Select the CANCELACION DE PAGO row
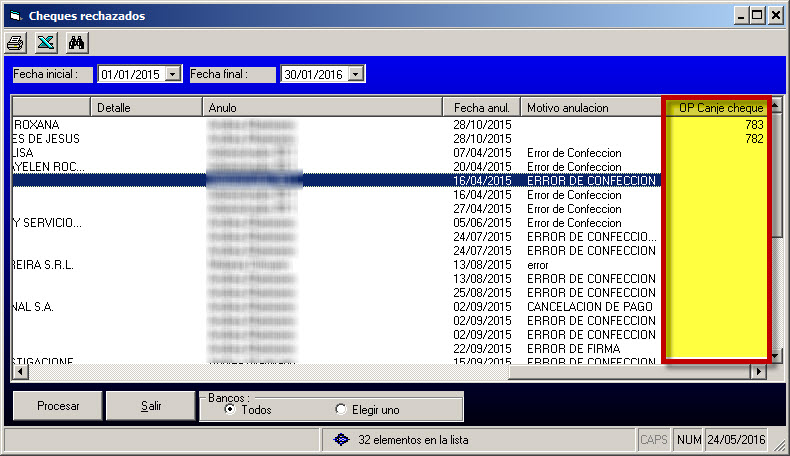Viewport: 790px width, 456px height. click(590, 306)
